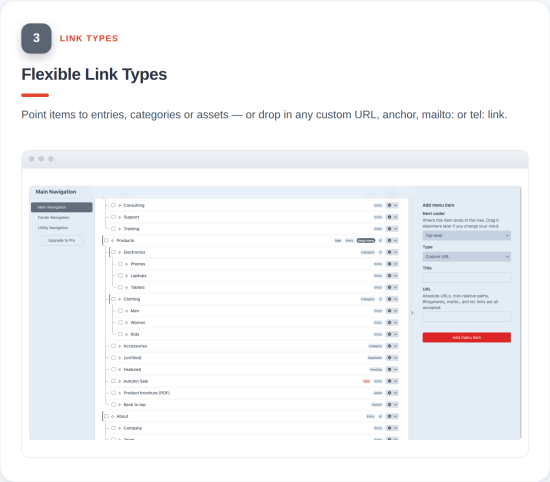Click the move handle icon beside About
This screenshot has height=482, width=550.
coord(113,416)
